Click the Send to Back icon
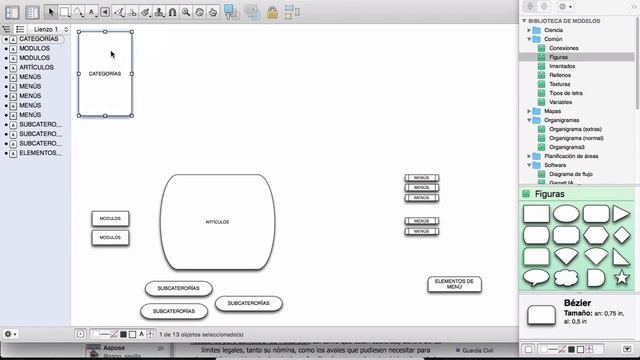The width and height of the screenshot is (640, 360). [x=252, y=12]
